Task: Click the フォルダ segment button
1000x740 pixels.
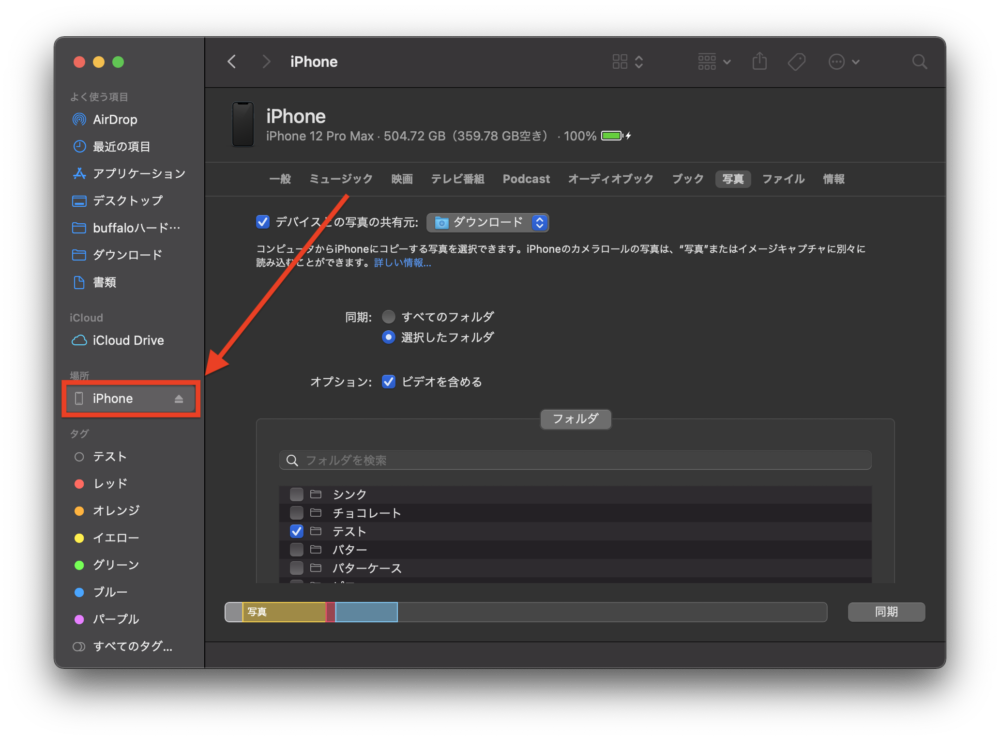Action: click(x=575, y=419)
